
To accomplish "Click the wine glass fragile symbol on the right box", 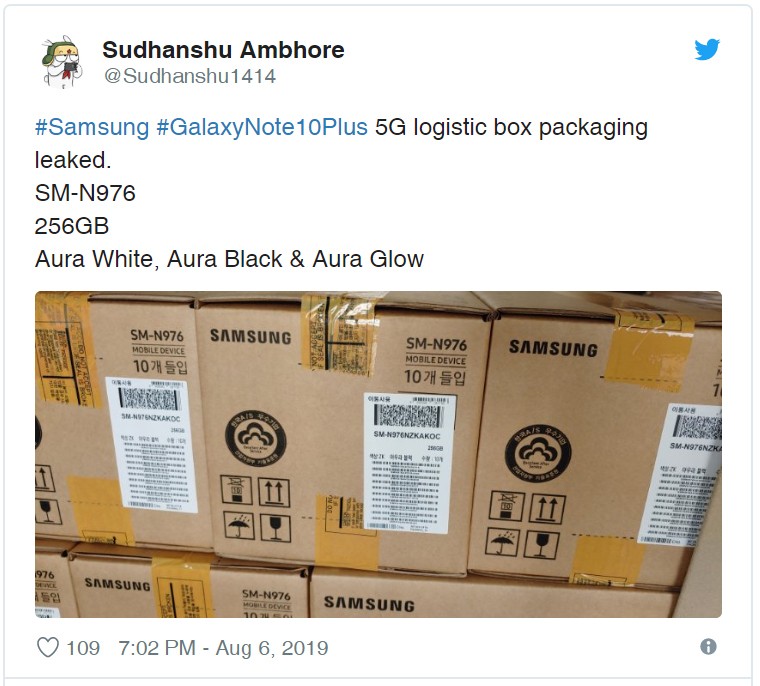I will (x=541, y=544).
